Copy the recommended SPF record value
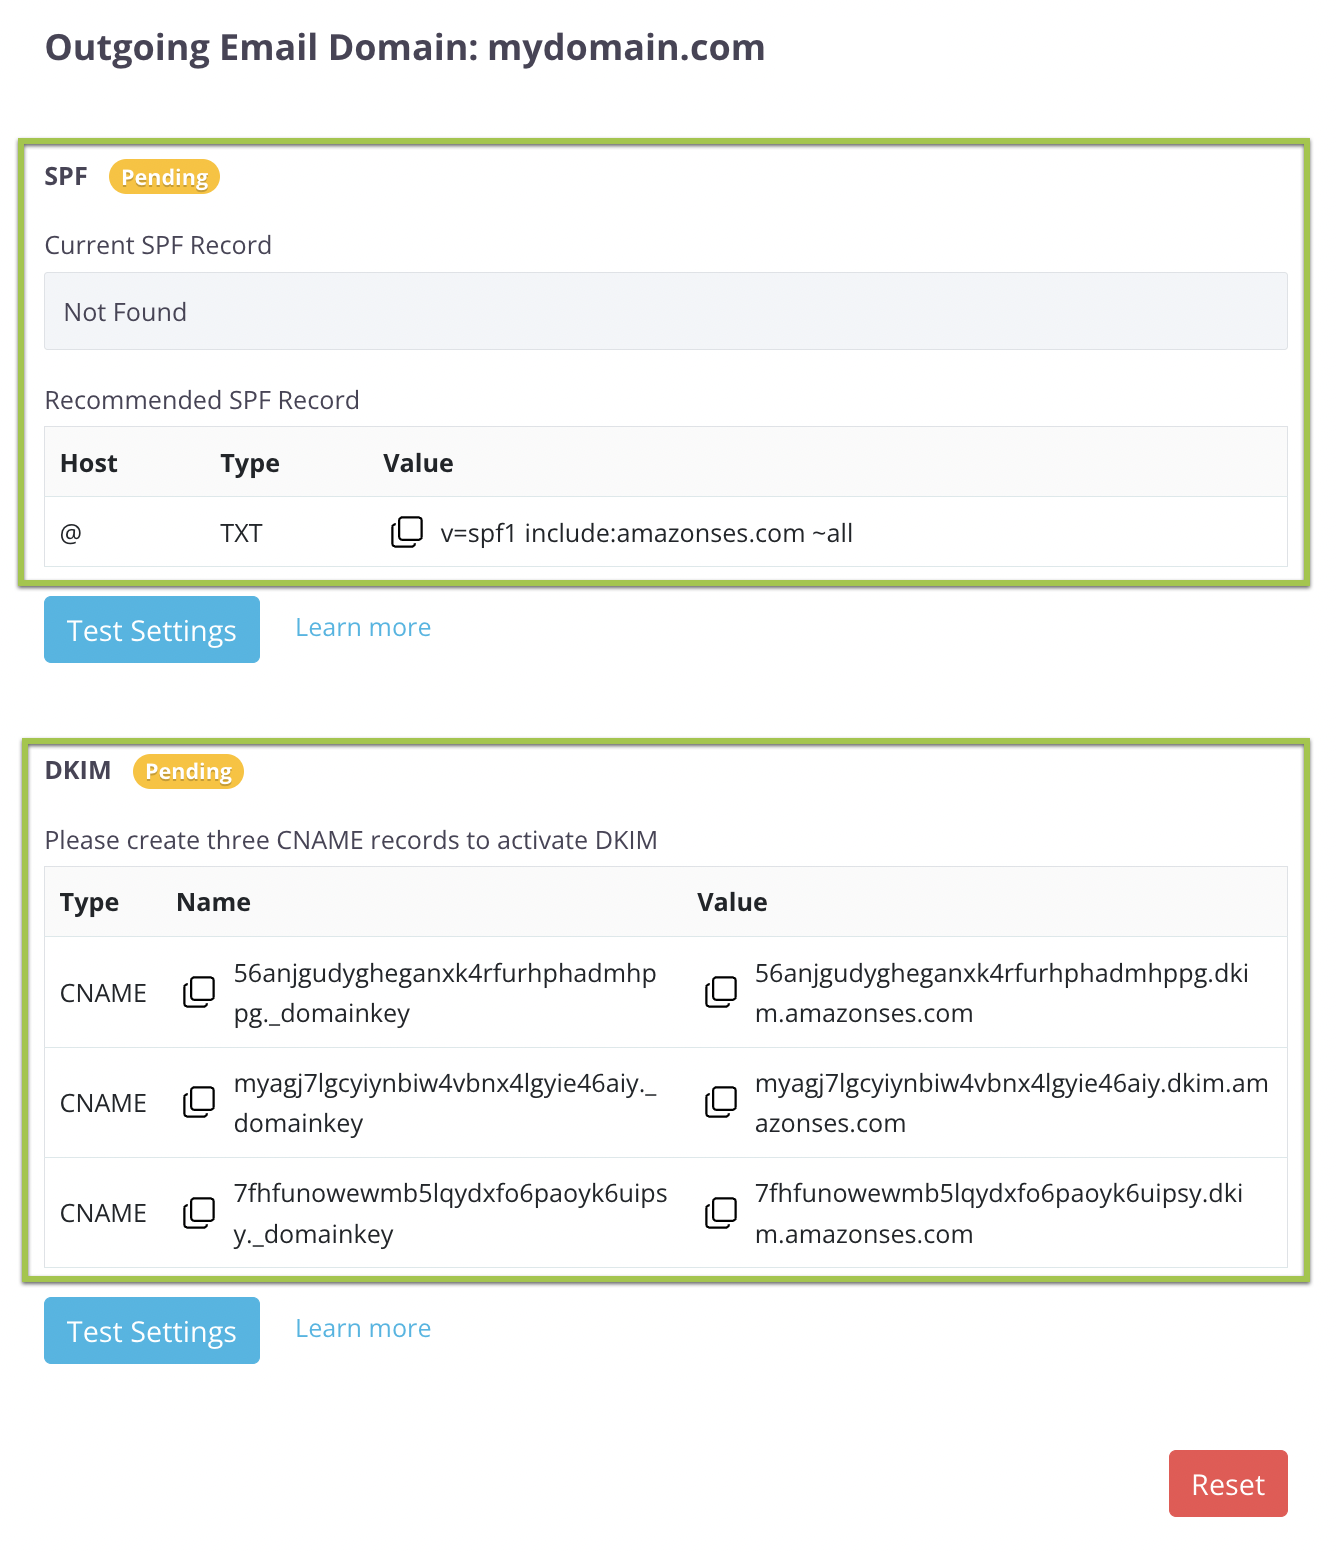 point(406,532)
